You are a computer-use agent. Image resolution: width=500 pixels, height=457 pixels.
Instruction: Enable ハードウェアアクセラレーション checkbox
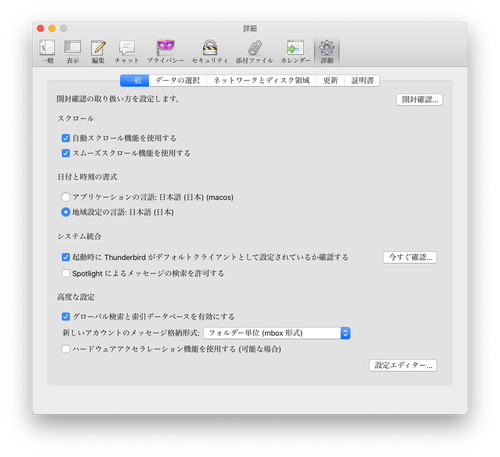[66, 349]
